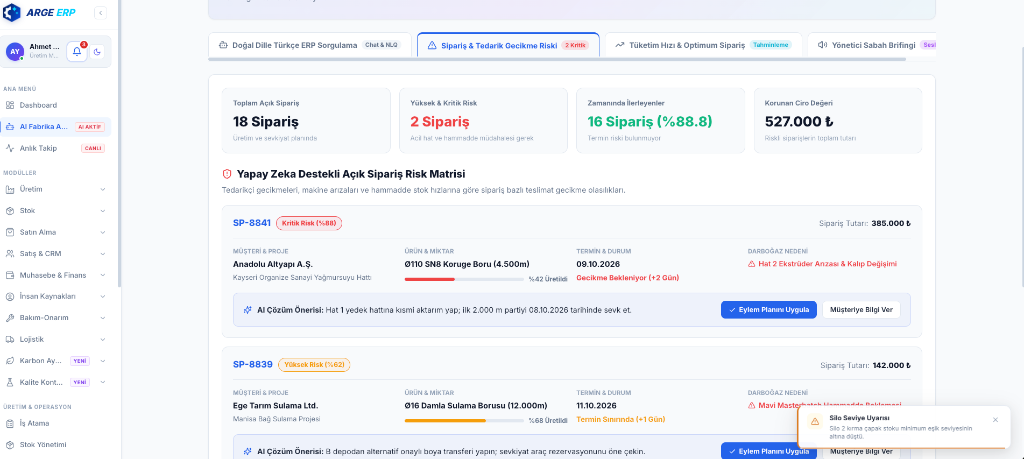Click the Muhasebe & Finans icon
Screen dimensions: 1024x459
click(x=10, y=275)
